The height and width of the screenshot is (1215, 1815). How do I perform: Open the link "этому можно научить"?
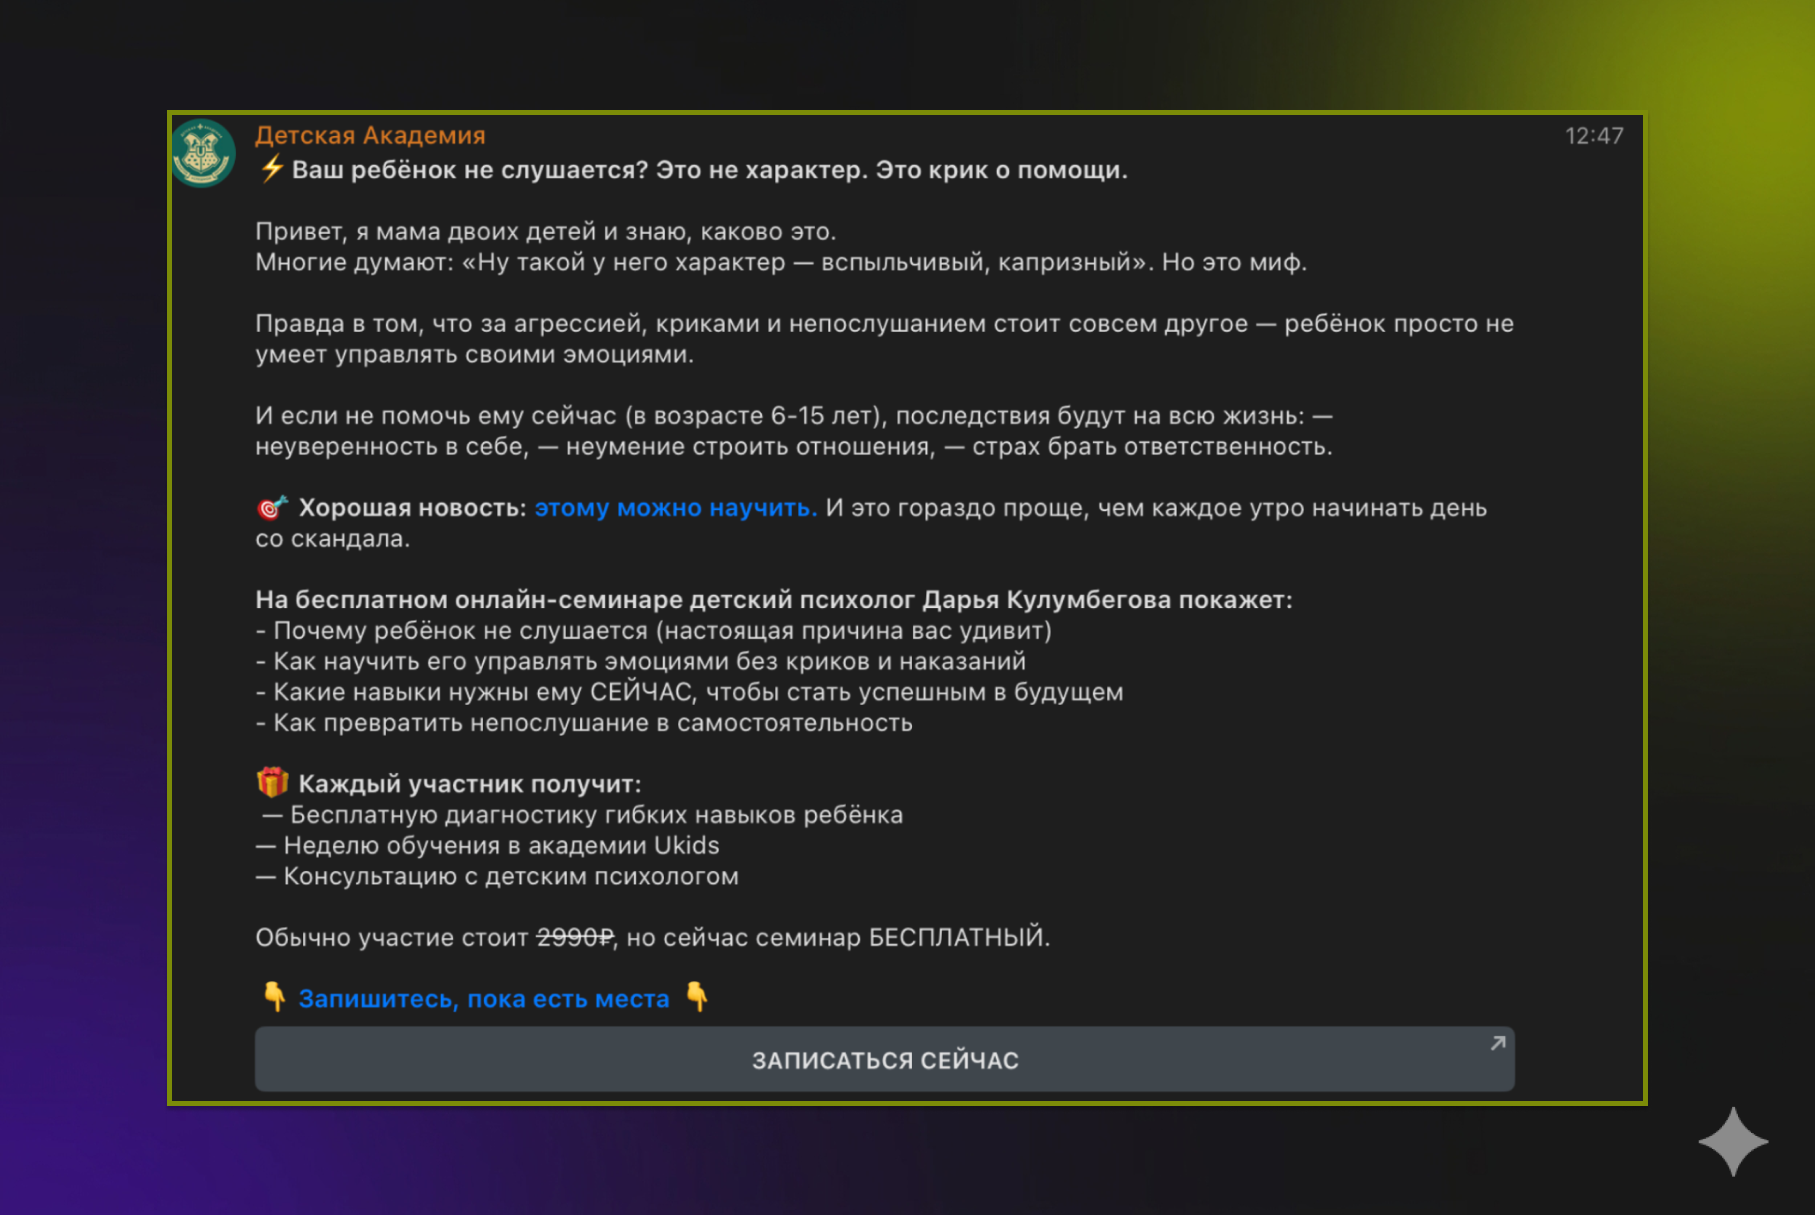coord(675,508)
